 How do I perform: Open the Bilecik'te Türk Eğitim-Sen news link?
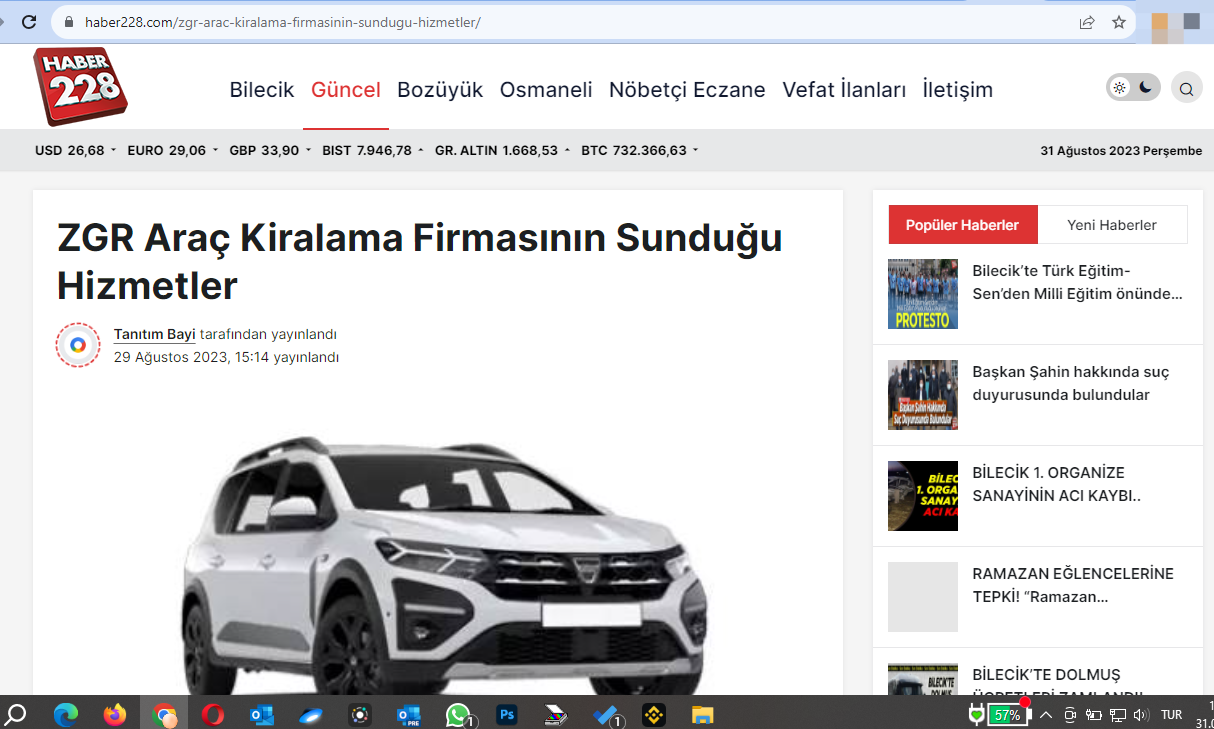tap(1077, 282)
